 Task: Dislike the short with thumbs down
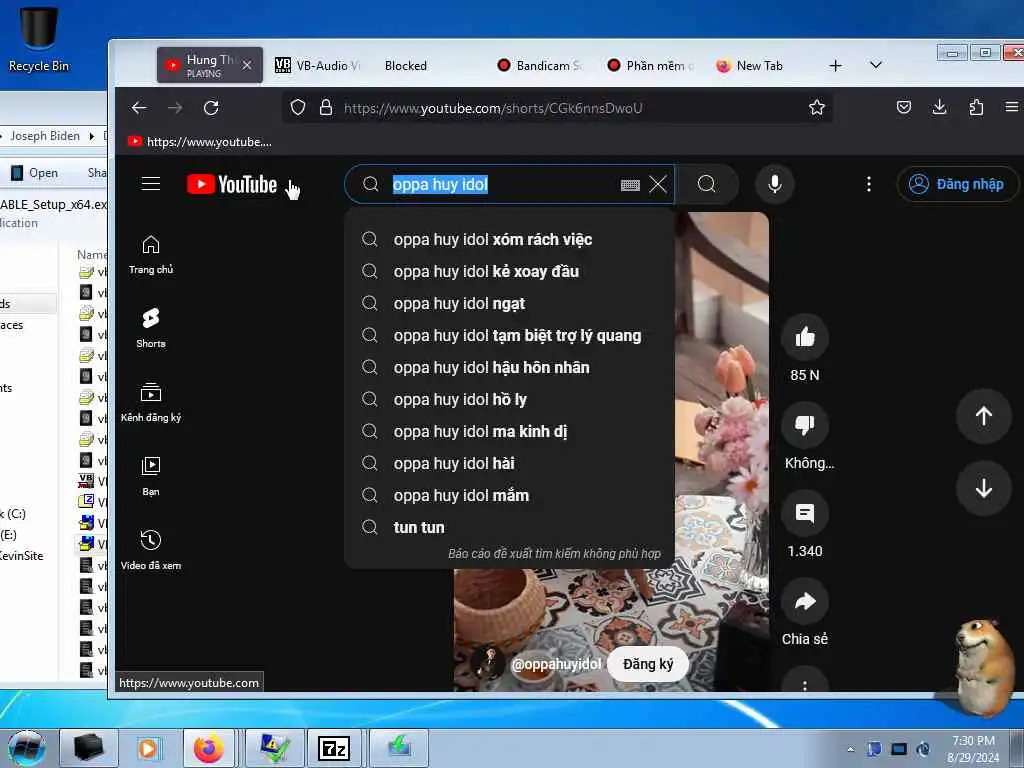click(x=805, y=425)
